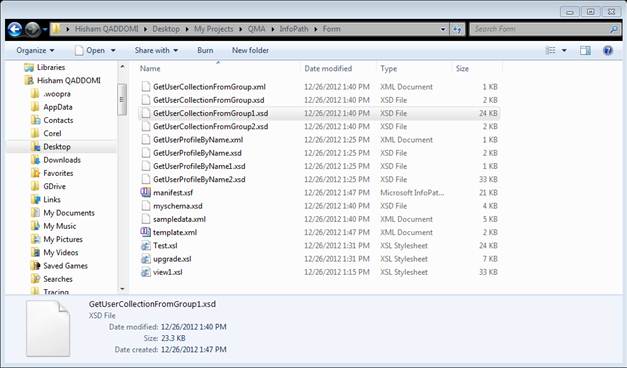Viewport: 627px width, 368px height.
Task: Click navigation pane scrollbar up arrow
Action: click(122, 67)
